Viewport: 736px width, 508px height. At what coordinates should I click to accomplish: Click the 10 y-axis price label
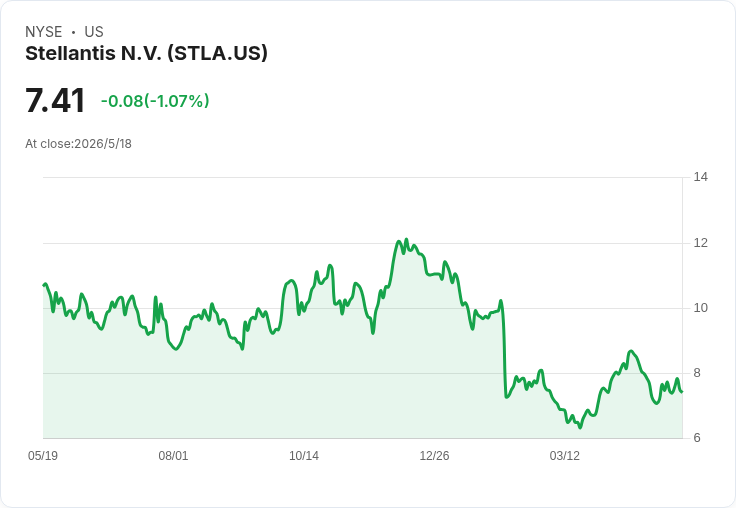tap(701, 308)
